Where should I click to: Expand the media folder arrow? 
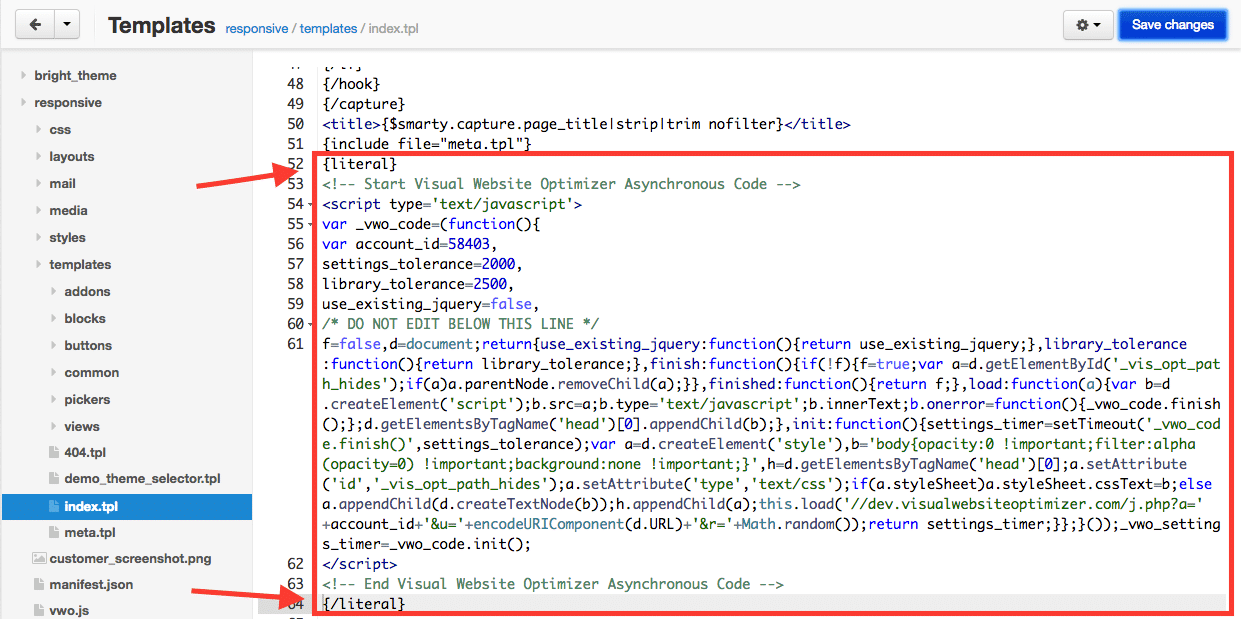click(38, 211)
